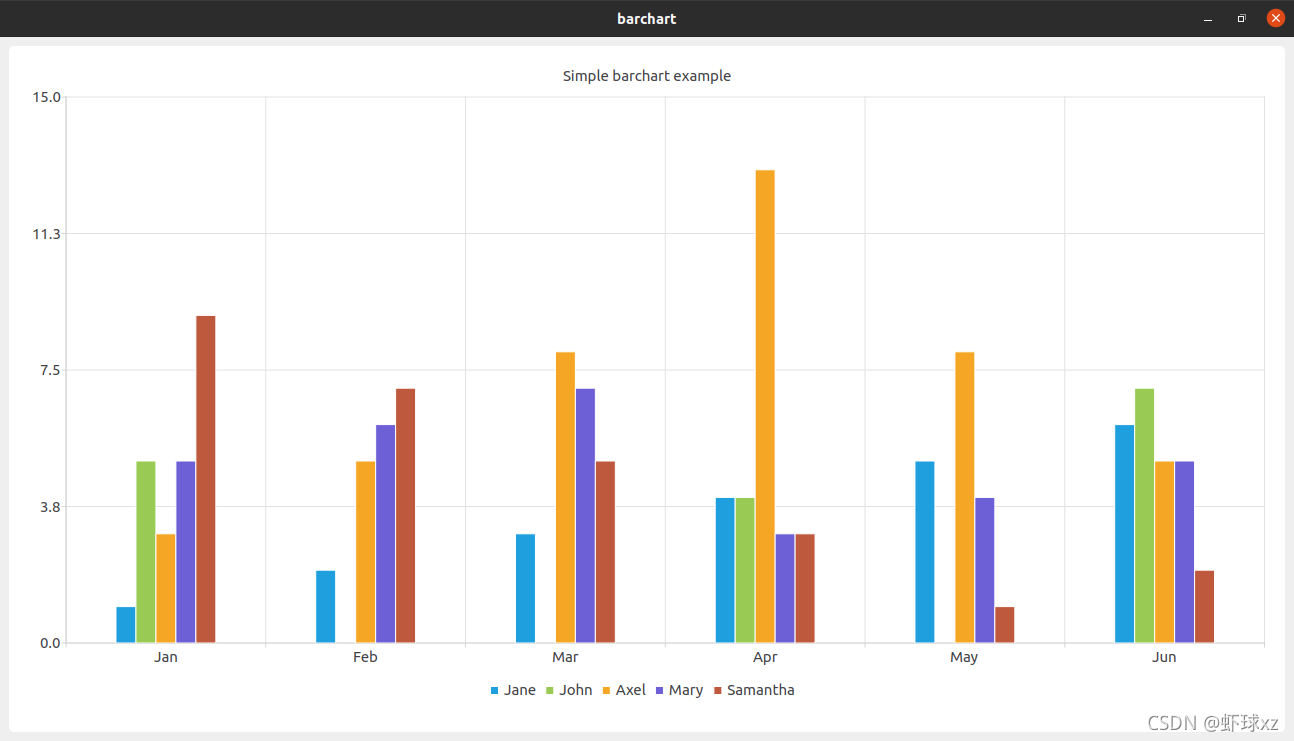The height and width of the screenshot is (741, 1294).
Task: Click John's green bar in Jun
Action: coord(1145,516)
